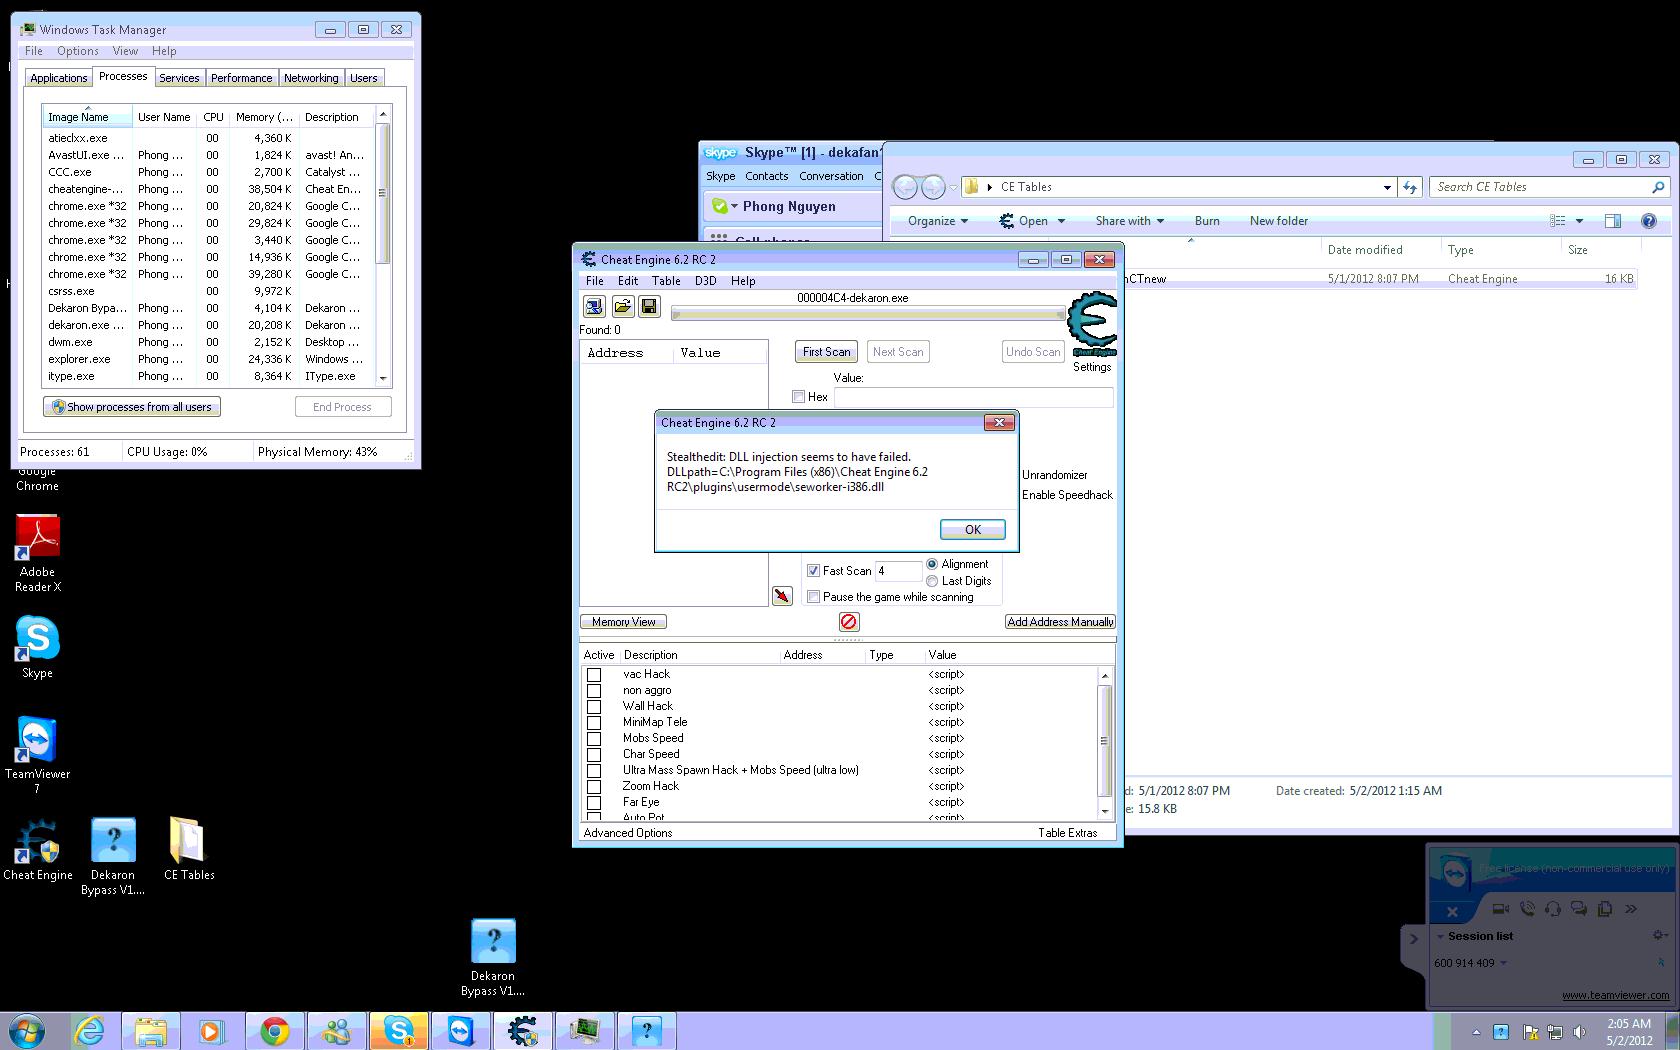Click the red arrow copy-to-address-list icon
This screenshot has width=1680, height=1050.
point(782,596)
